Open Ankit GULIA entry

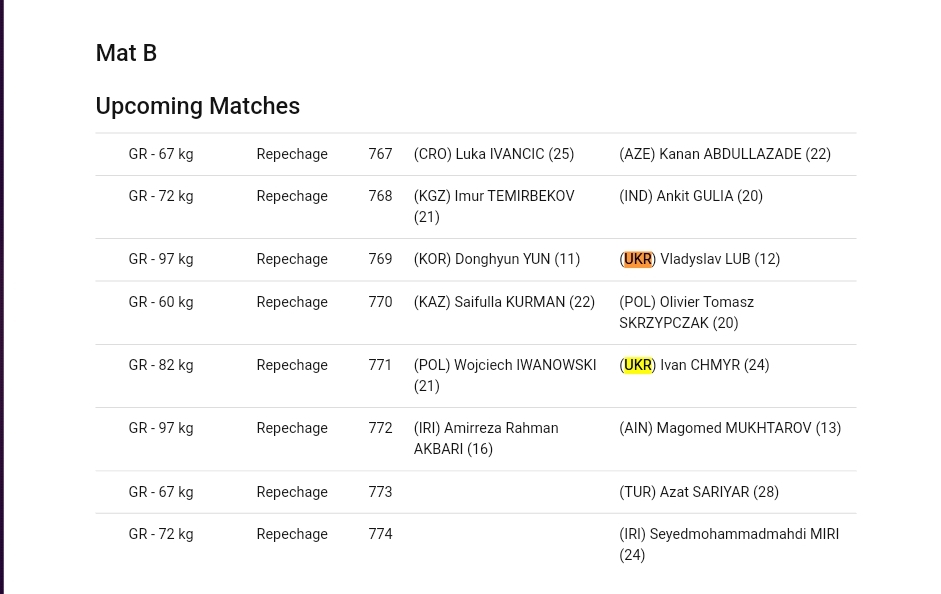[691, 196]
